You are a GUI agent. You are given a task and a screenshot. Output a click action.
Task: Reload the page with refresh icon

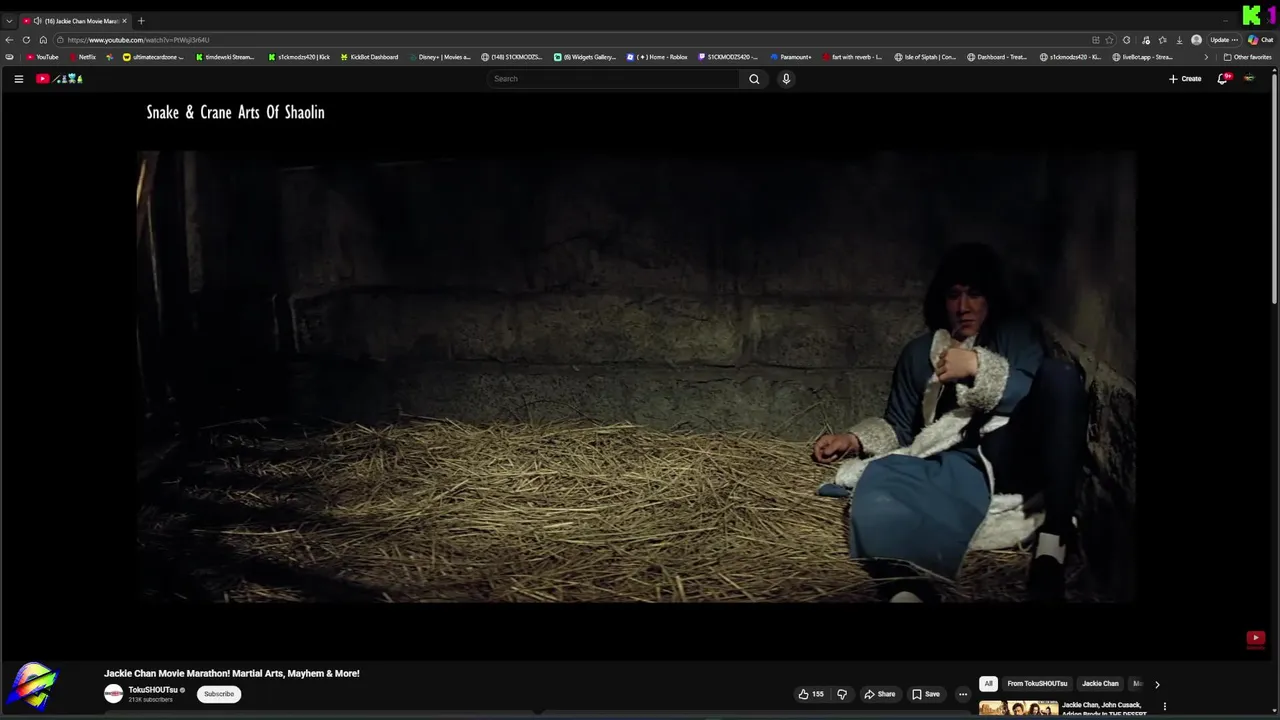(26, 40)
